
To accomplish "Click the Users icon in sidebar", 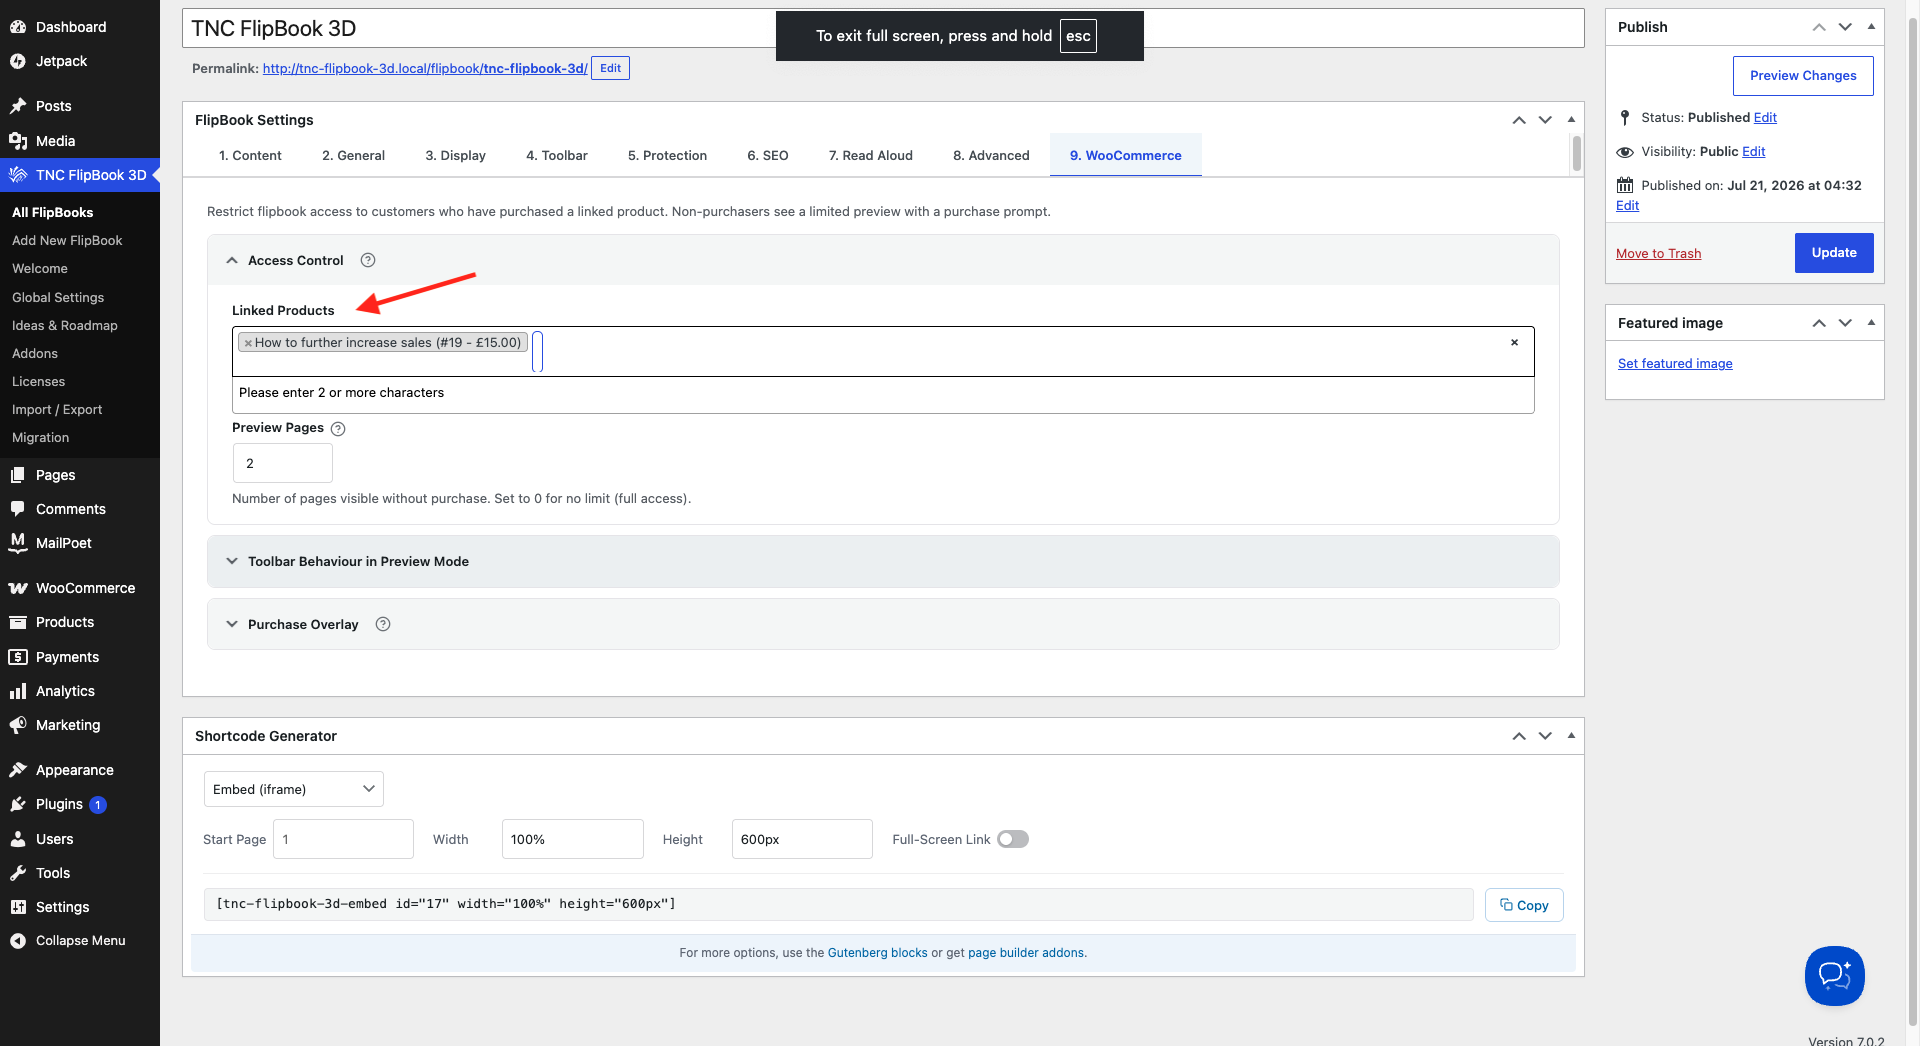I will click(18, 839).
